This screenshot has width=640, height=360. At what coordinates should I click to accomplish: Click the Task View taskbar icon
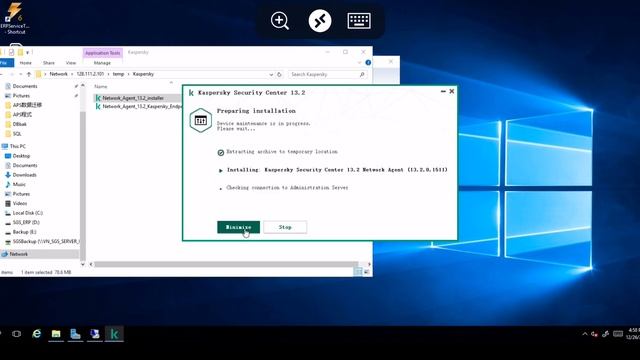click(x=16, y=334)
